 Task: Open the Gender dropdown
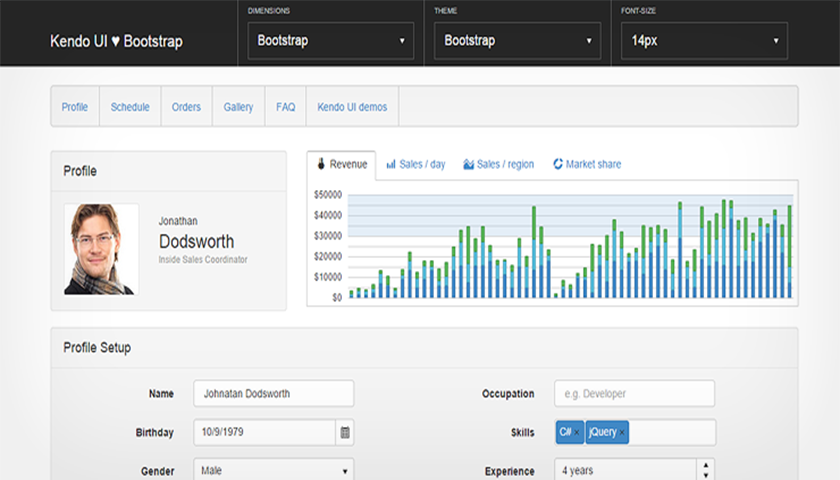(274, 470)
